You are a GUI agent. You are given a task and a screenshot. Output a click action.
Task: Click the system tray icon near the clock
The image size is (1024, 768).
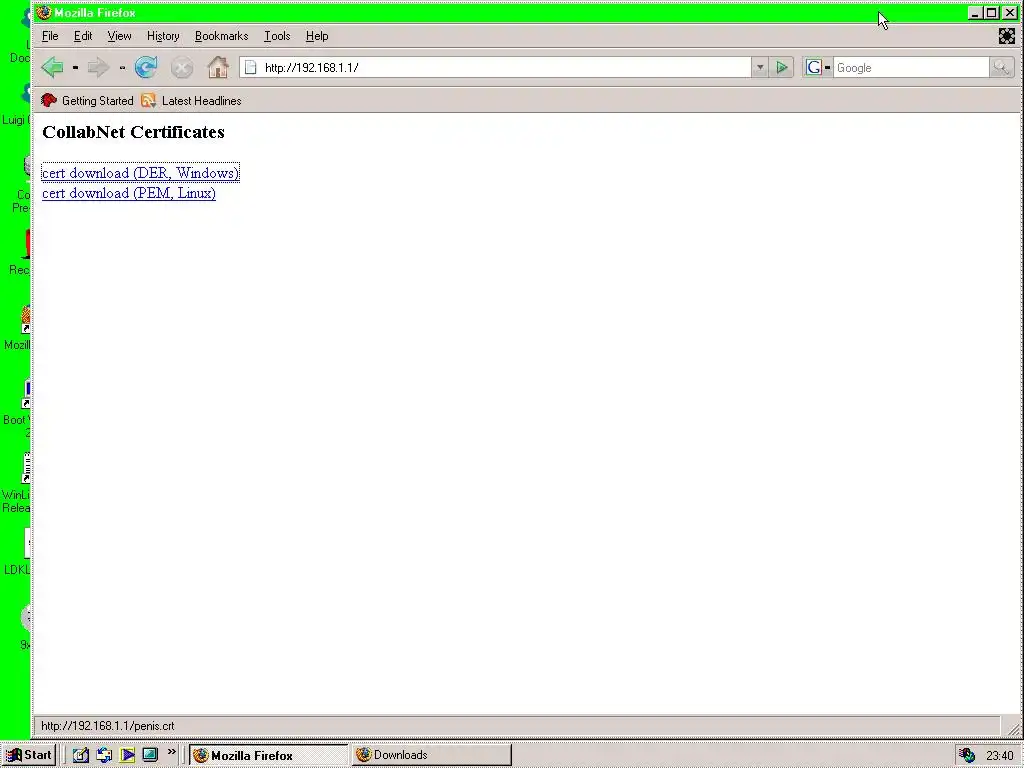coord(967,755)
